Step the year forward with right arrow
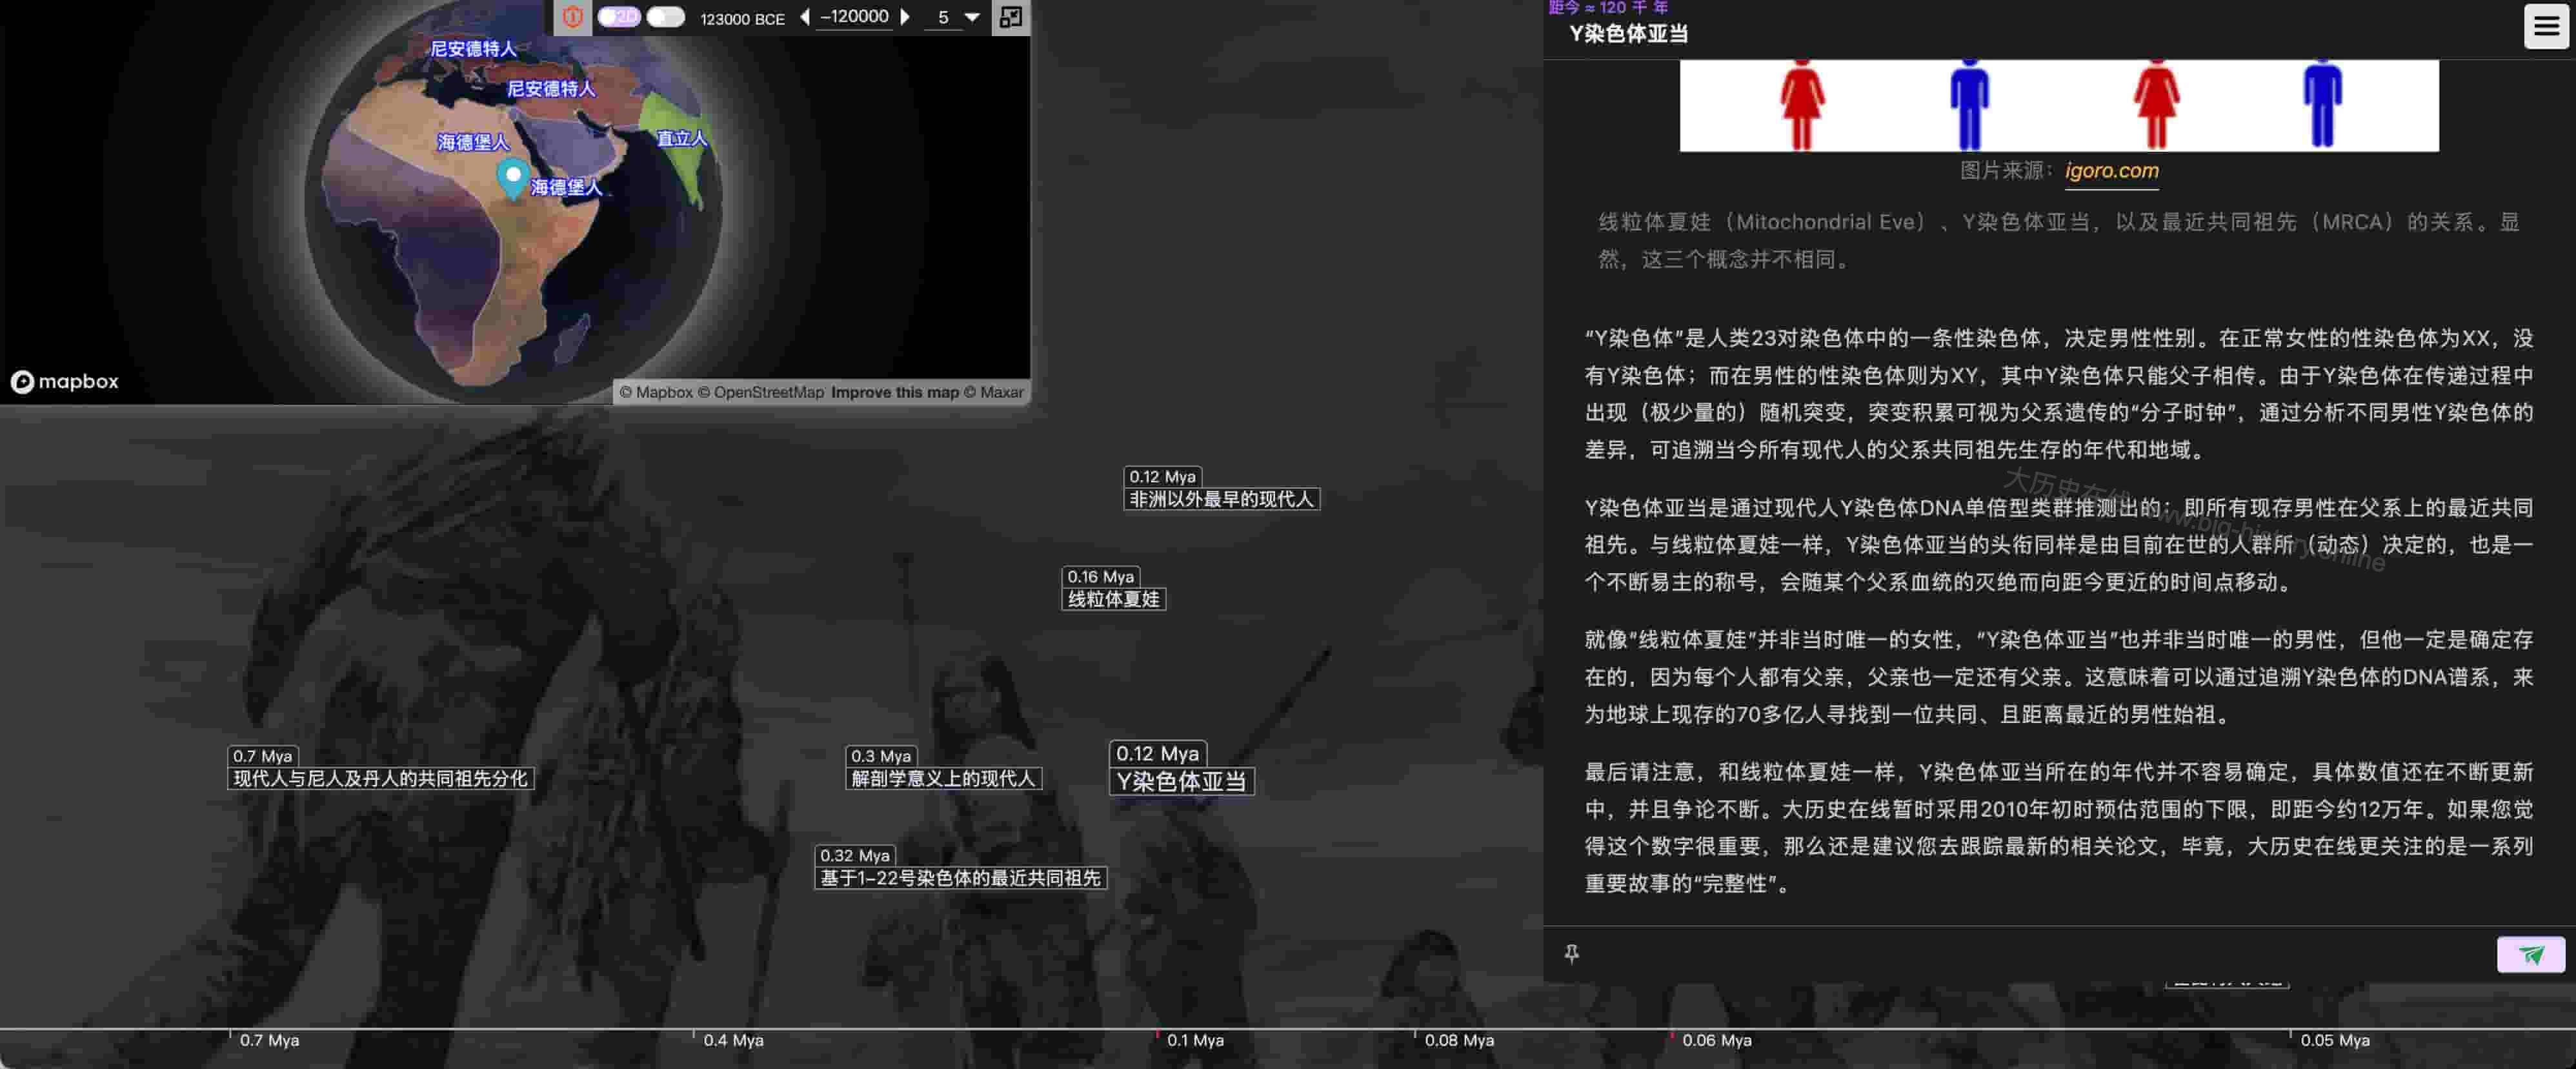 [905, 17]
